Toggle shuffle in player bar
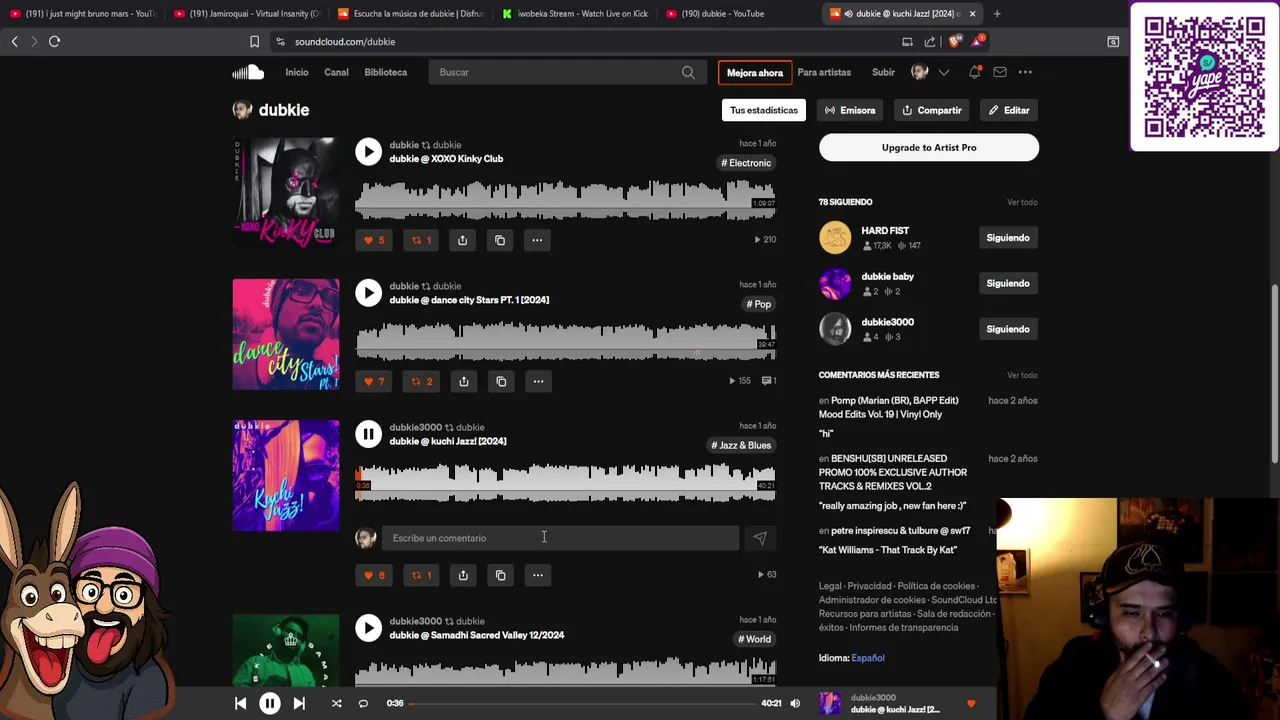 tap(336, 703)
